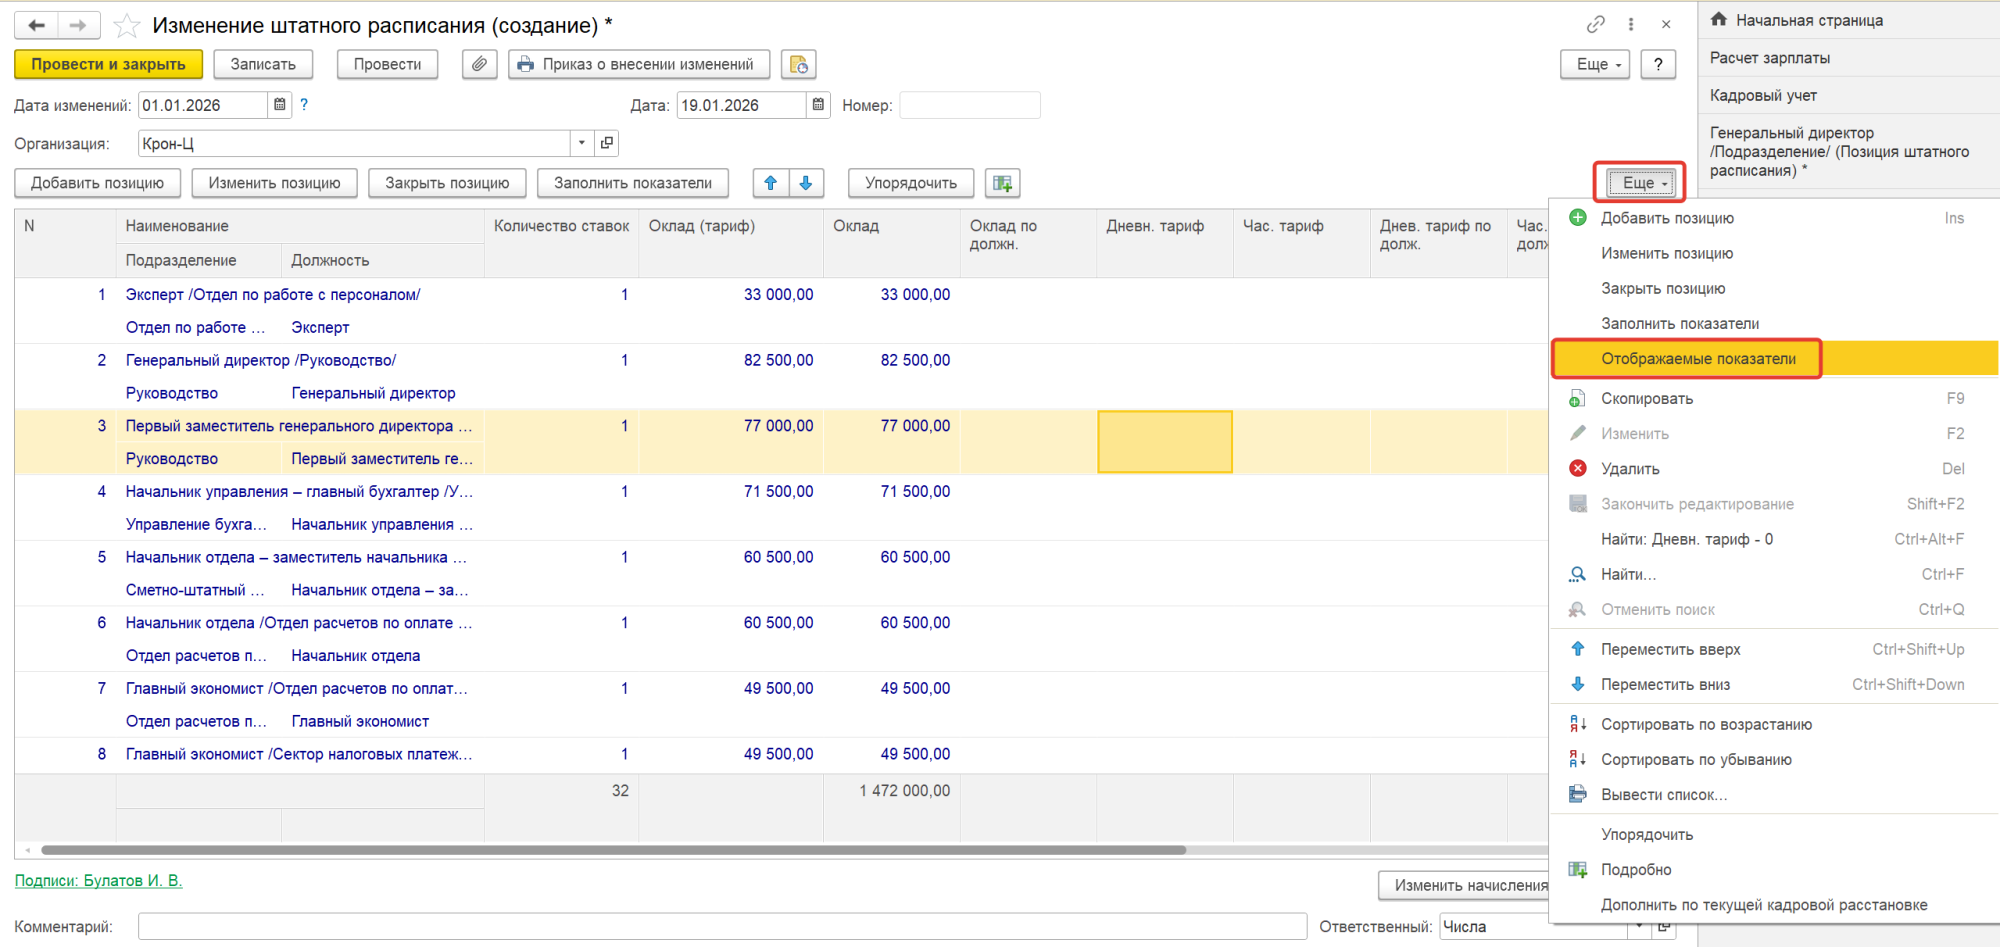Click the paperclip attachments icon
2000x947 pixels.
[x=479, y=64]
